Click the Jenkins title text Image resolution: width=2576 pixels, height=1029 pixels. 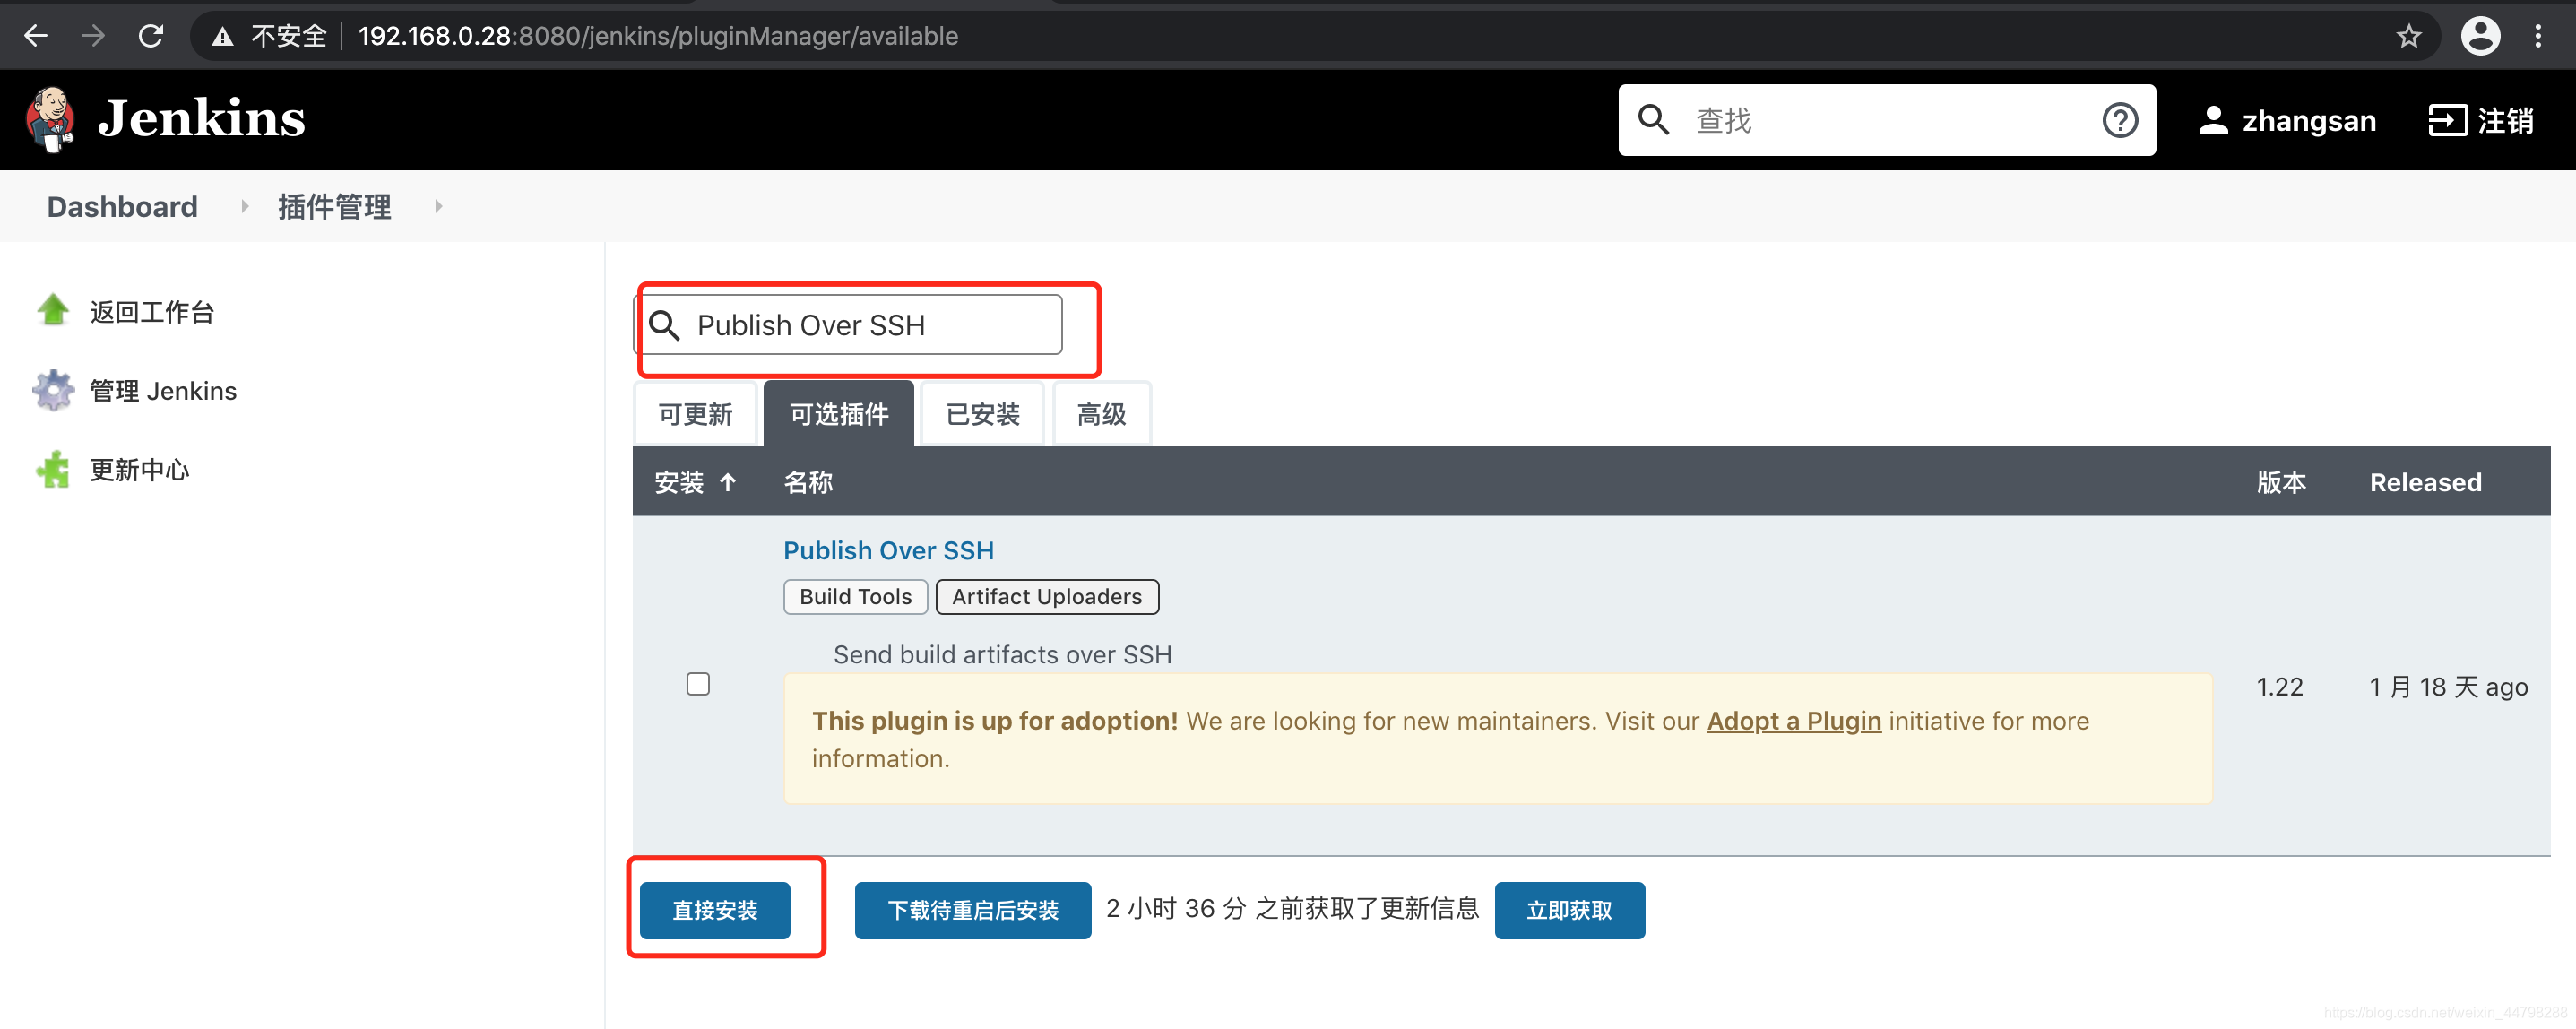coord(201,119)
